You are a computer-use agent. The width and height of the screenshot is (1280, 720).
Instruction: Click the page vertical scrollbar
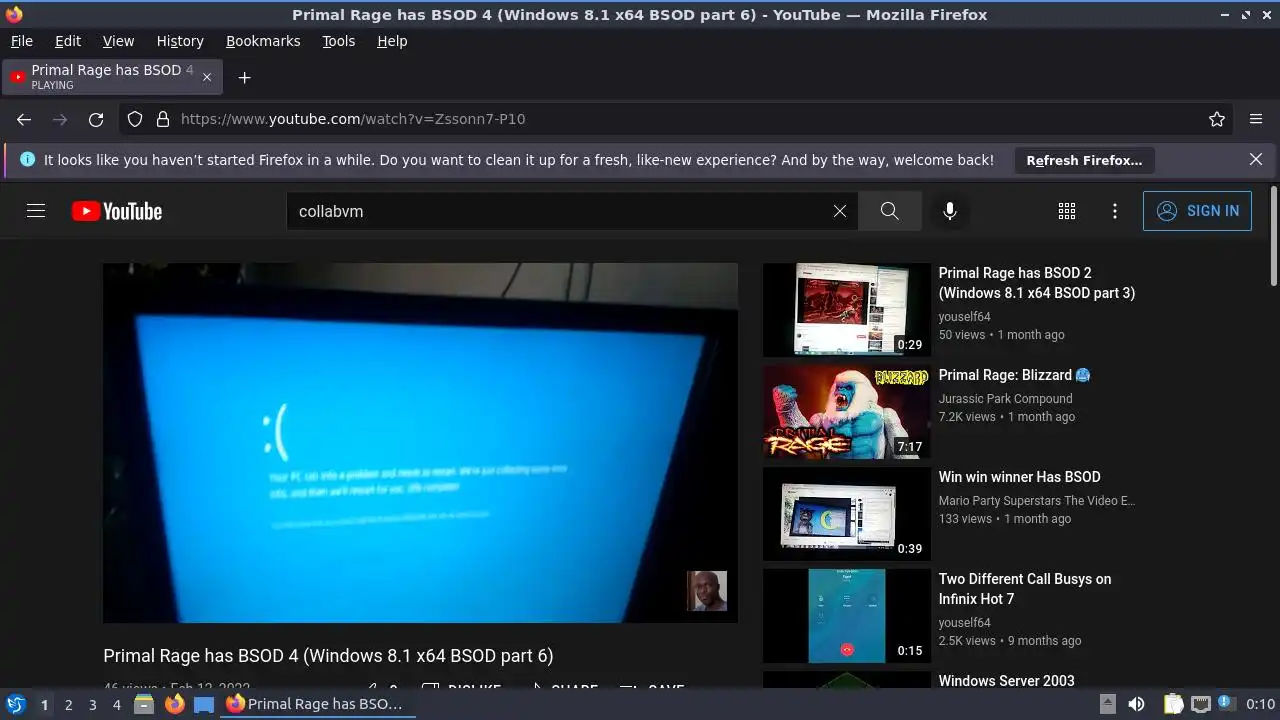pyautogui.click(x=1273, y=236)
